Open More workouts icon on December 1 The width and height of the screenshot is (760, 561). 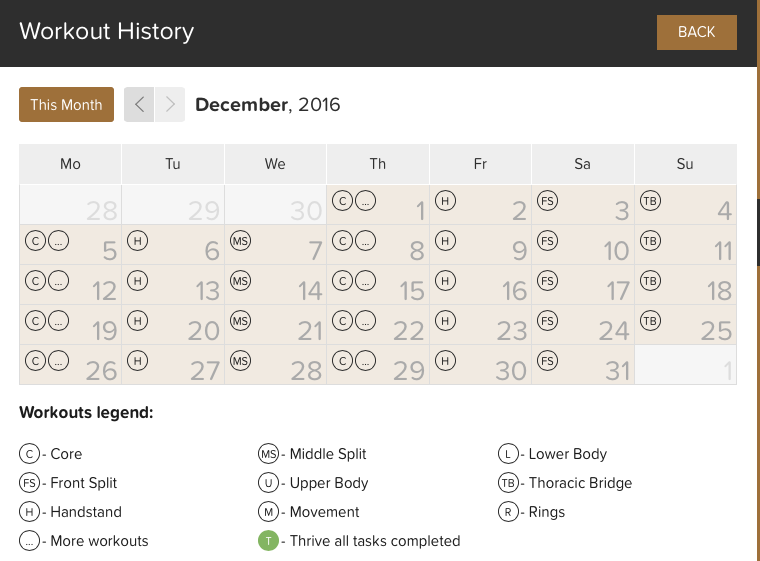pos(365,201)
